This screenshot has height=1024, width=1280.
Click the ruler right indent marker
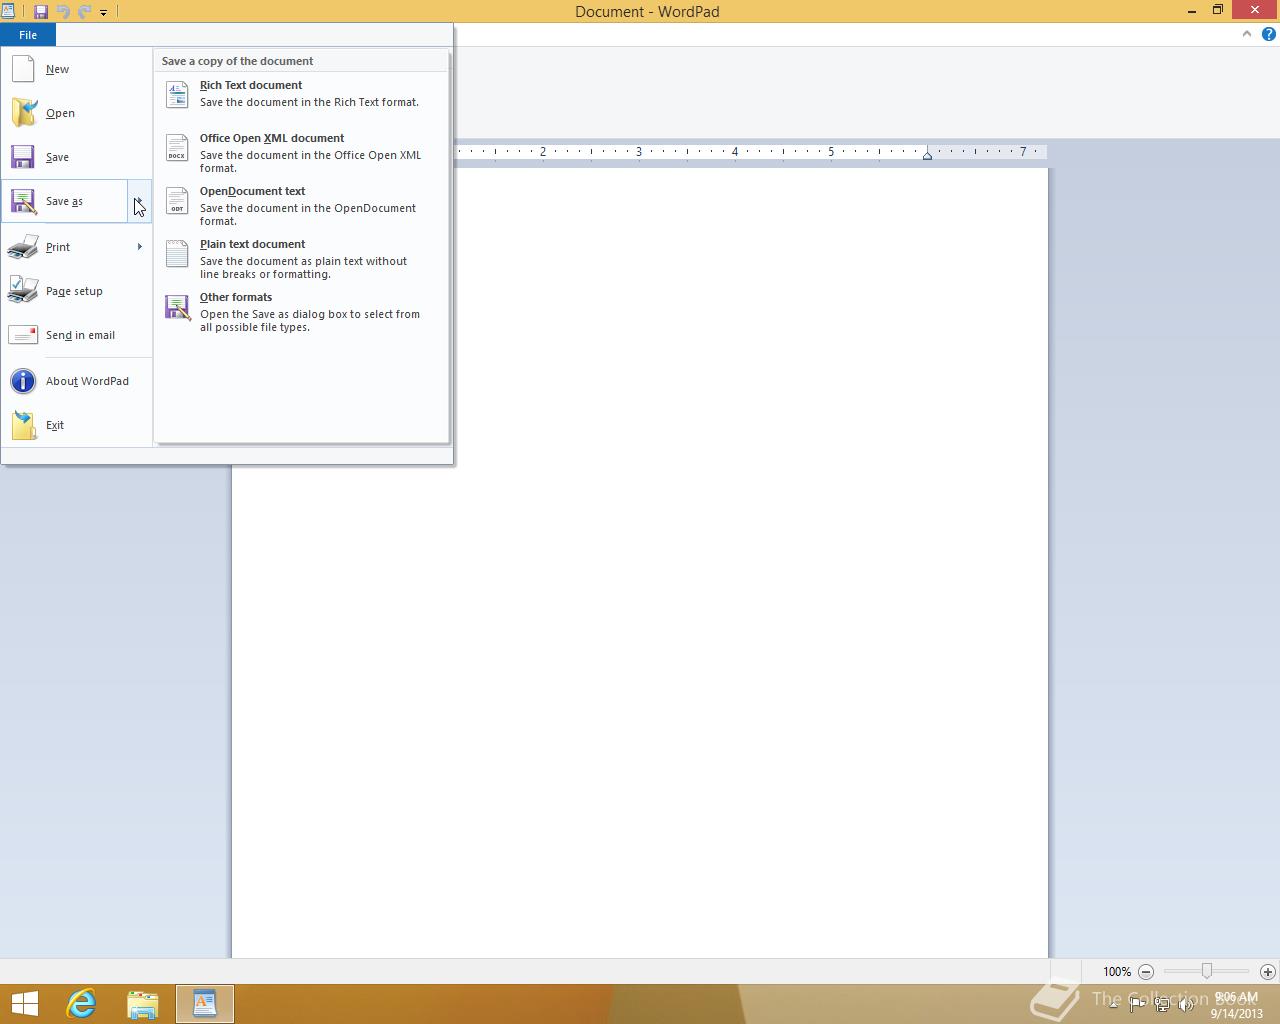coord(927,155)
